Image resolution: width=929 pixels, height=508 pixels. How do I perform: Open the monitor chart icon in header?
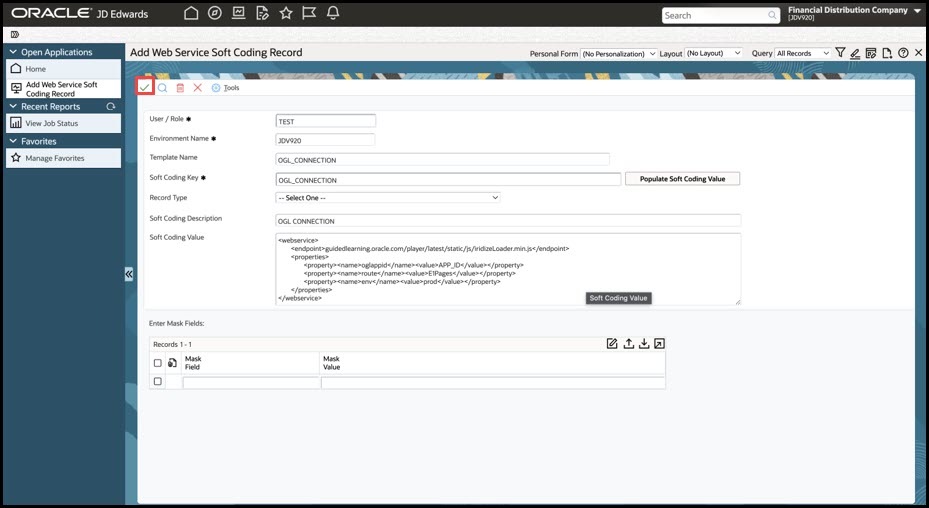tap(239, 13)
